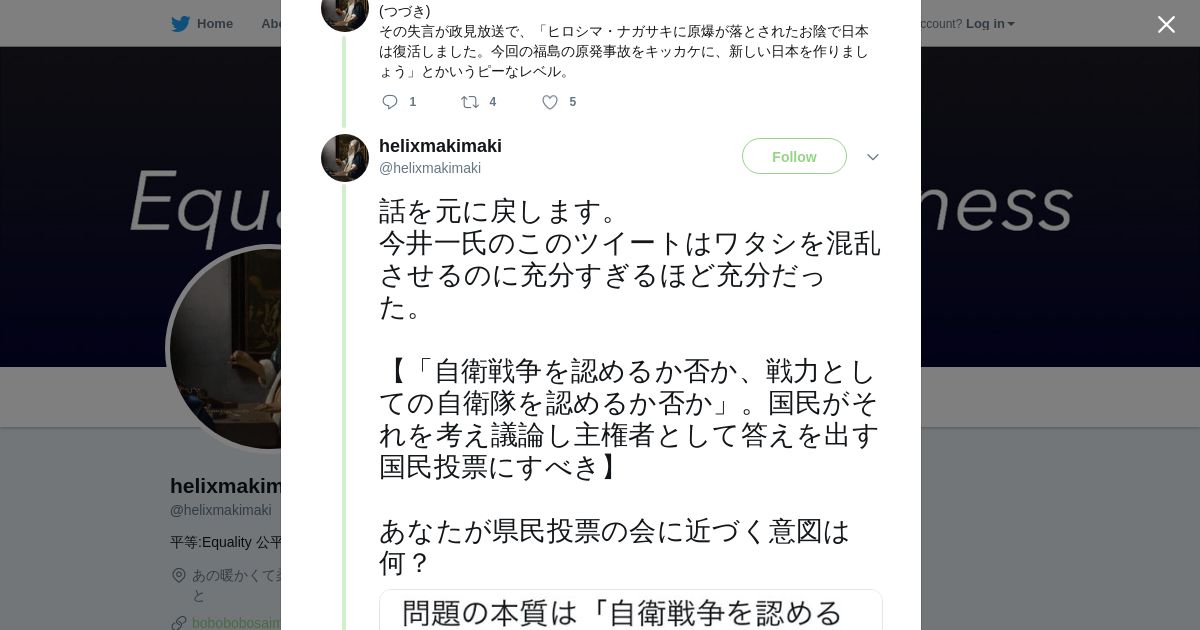Viewport: 1200px width, 630px height.
Task: Click the avatar on the previous tweet at top
Action: (x=345, y=12)
